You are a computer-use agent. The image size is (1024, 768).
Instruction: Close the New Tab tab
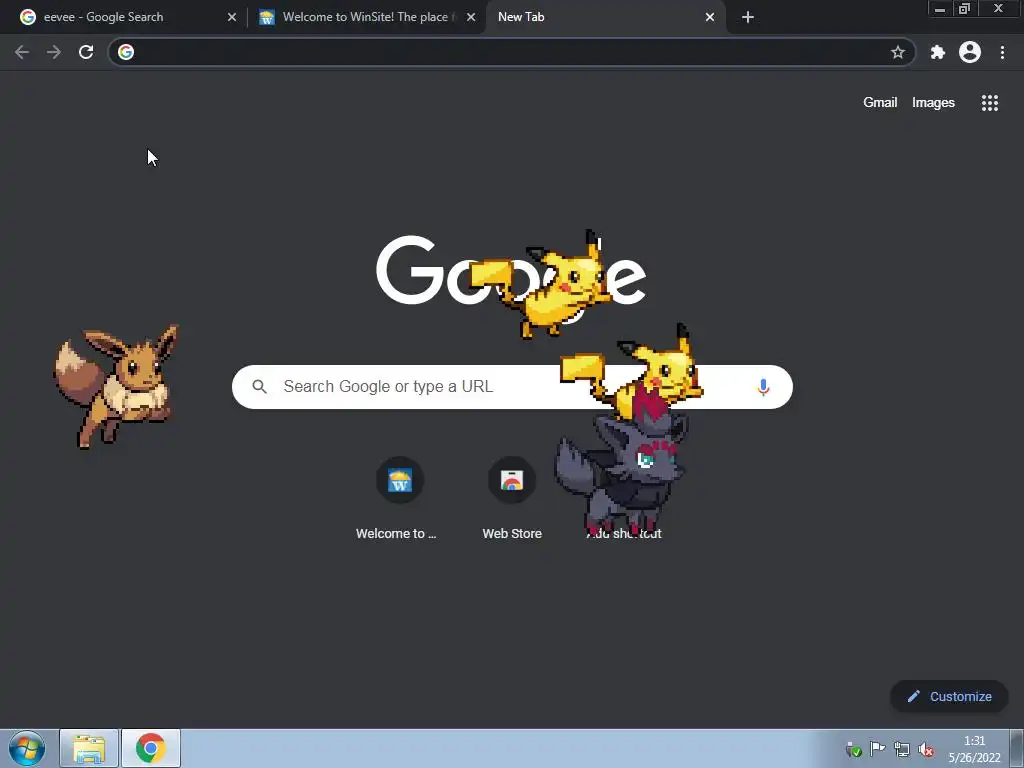tap(710, 17)
